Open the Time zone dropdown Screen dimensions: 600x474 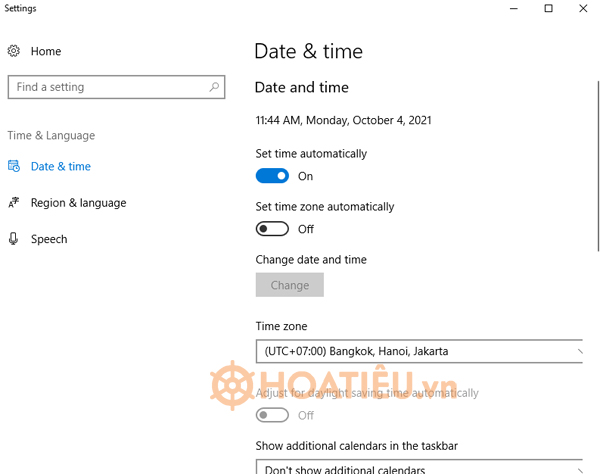tap(419, 351)
